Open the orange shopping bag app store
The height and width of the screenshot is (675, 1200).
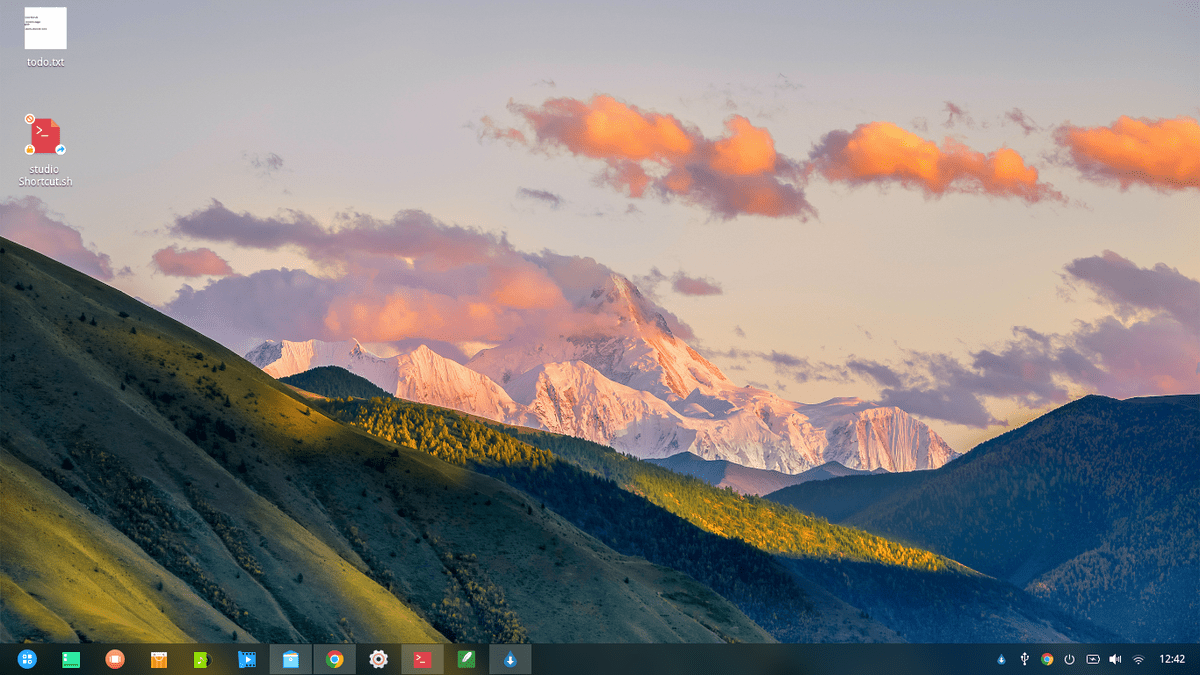click(x=158, y=659)
